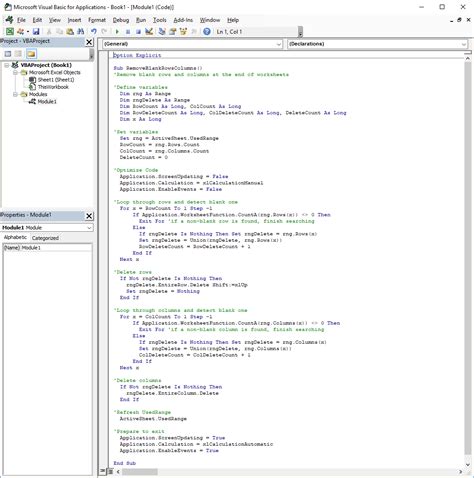Open the Help menu

[233, 20]
